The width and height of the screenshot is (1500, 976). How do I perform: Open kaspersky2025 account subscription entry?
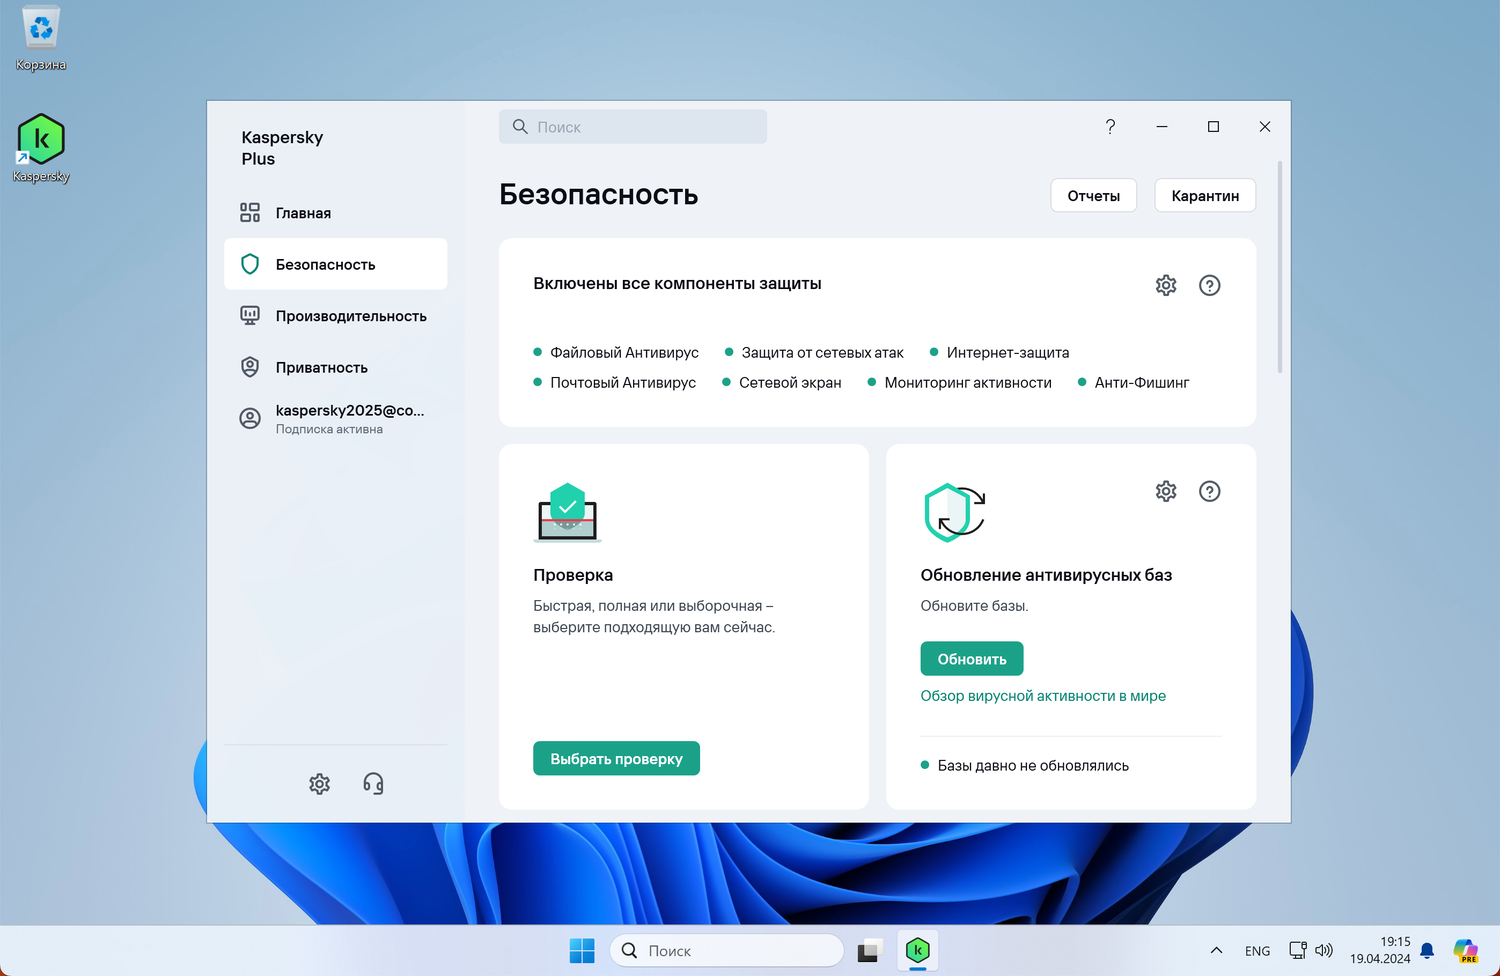[336, 419]
